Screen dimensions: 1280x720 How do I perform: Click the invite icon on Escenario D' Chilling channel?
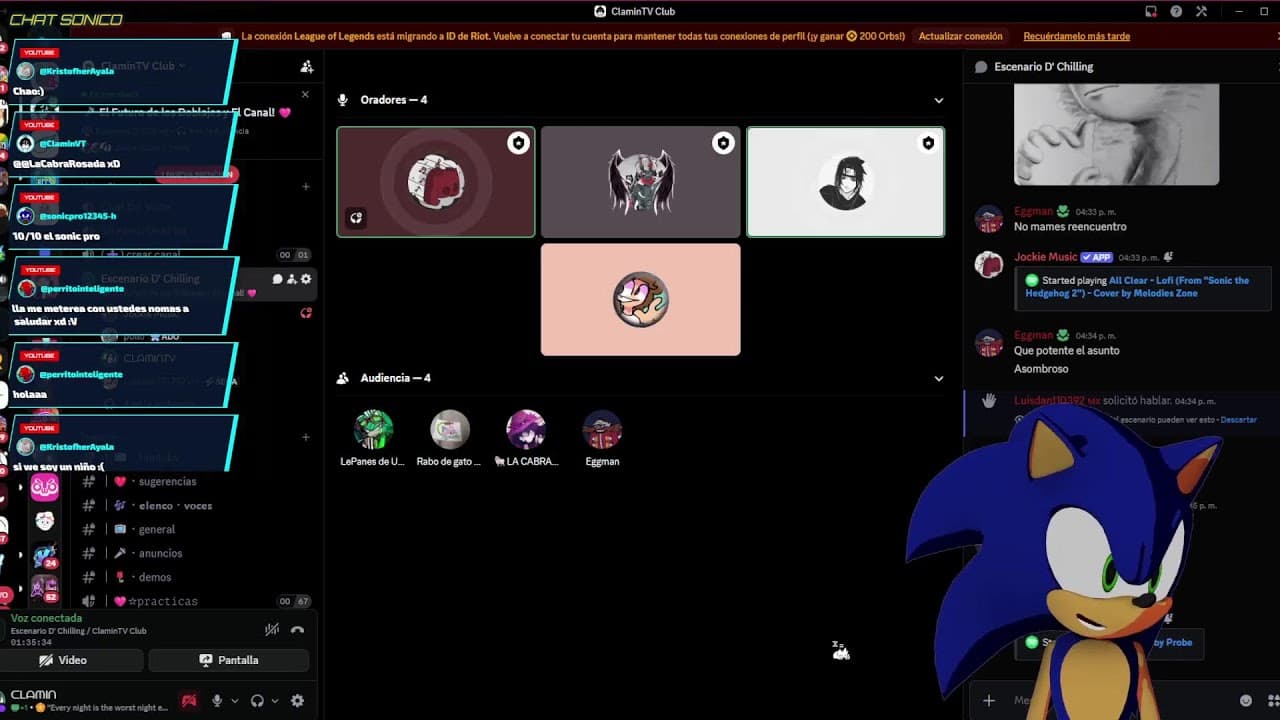tap(291, 279)
